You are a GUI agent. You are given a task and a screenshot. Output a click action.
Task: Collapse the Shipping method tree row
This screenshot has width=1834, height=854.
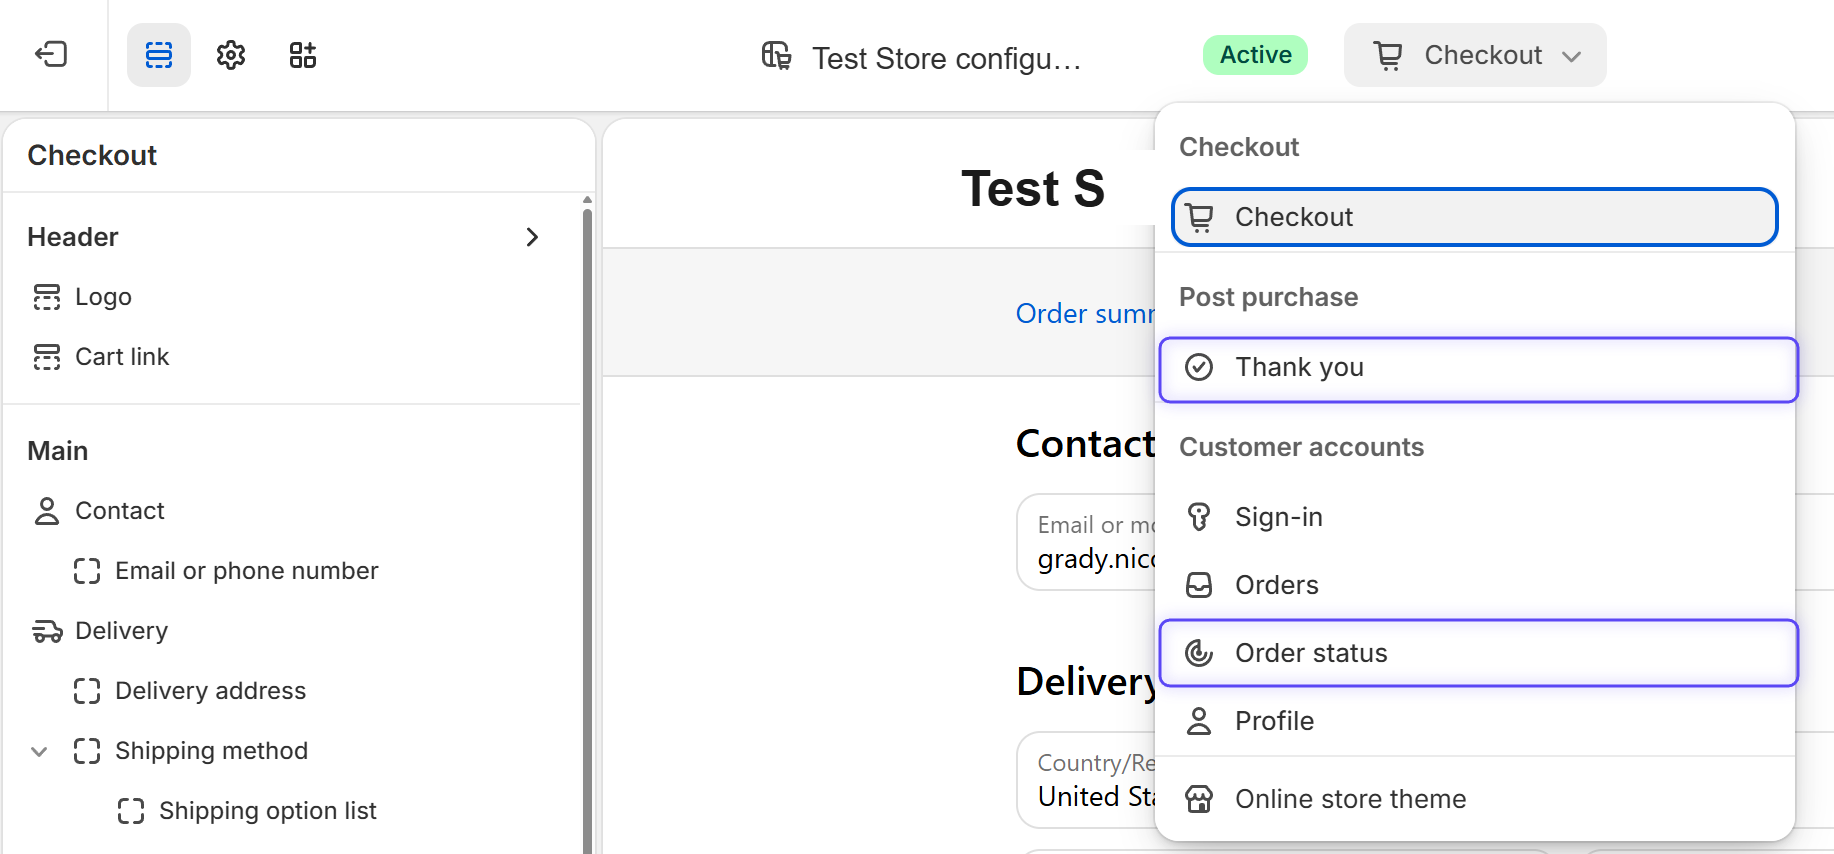(39, 751)
